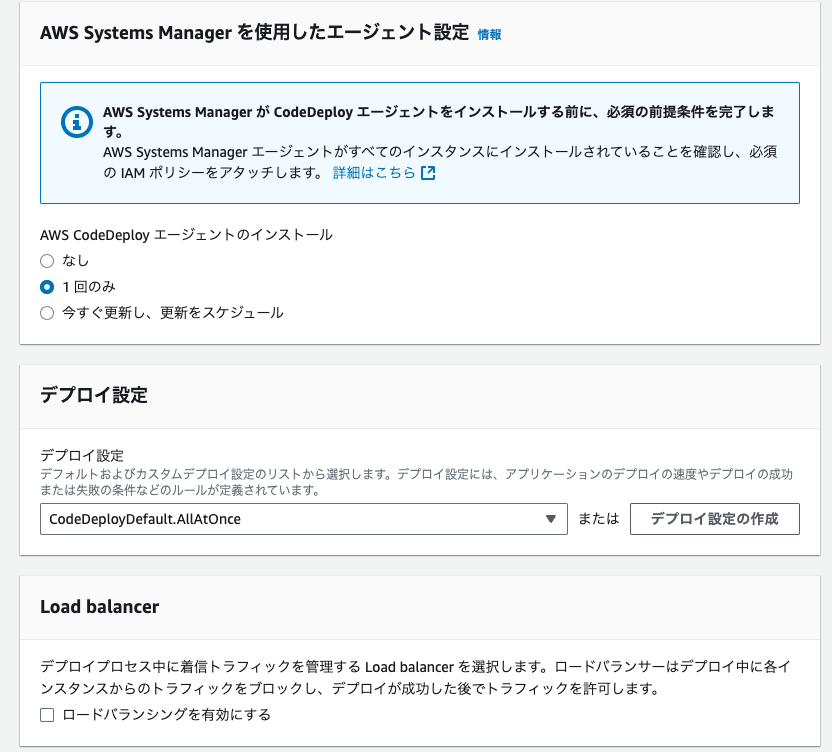
Task: Open the 情報 info link
Action: [x=489, y=34]
